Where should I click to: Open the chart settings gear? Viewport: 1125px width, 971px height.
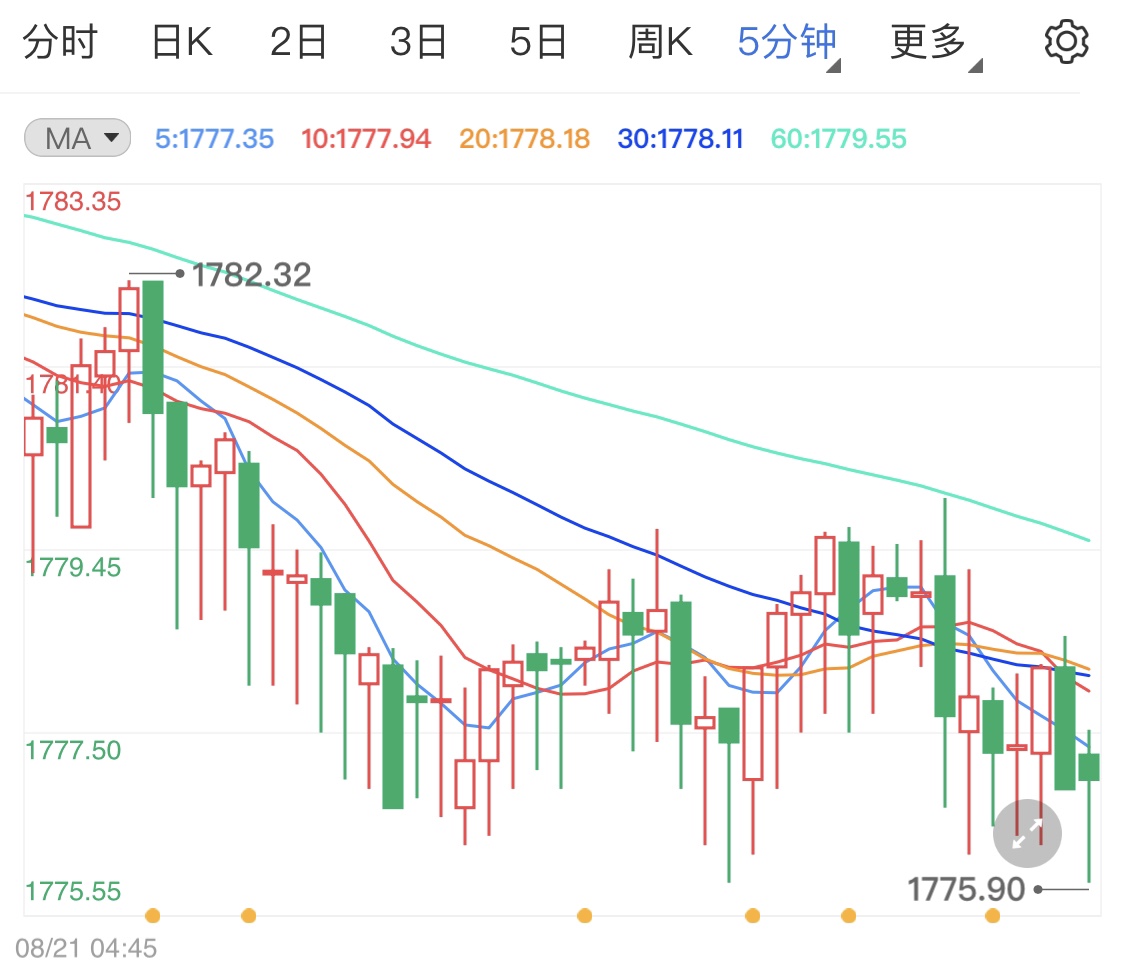coord(1066,41)
